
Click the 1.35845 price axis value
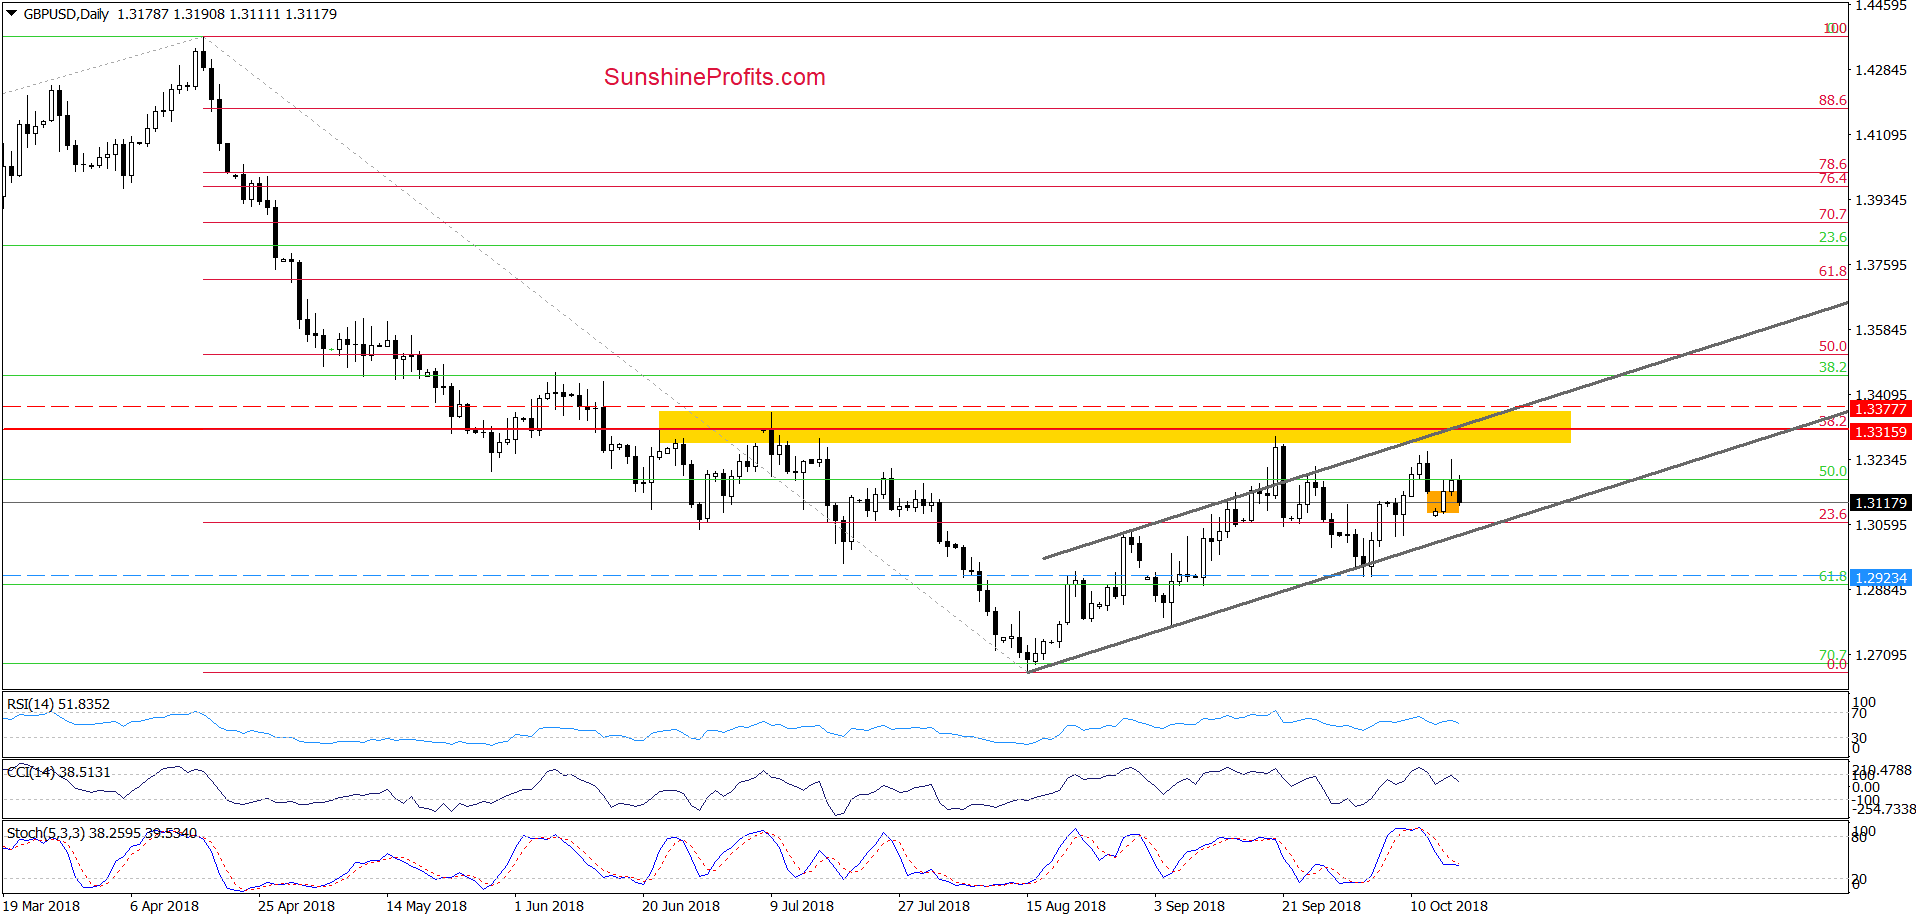(1881, 330)
